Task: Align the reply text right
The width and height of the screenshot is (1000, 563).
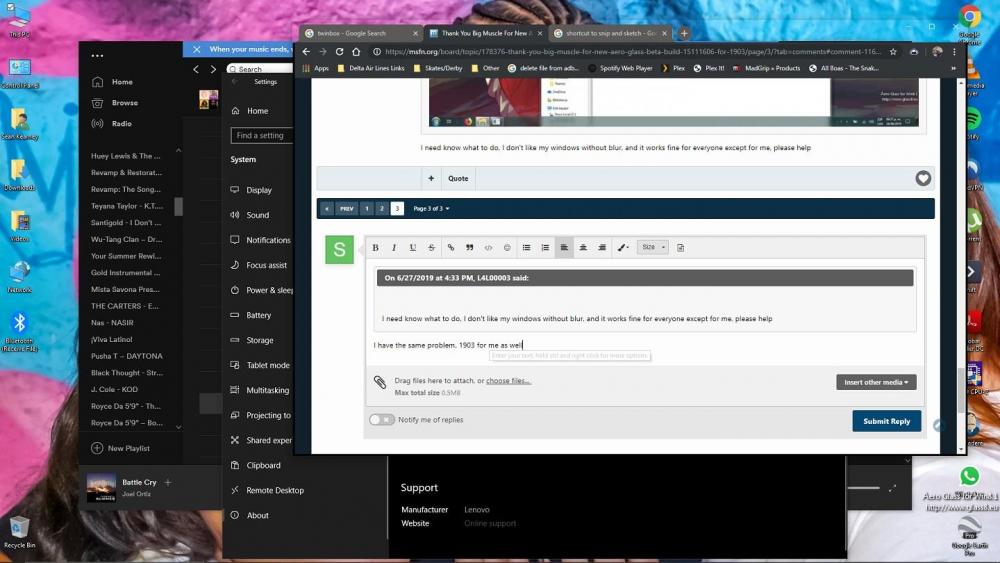Action: tap(601, 247)
